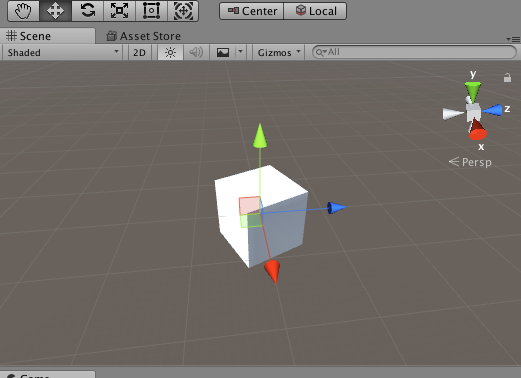Click the red X axis cone on orientation gizmo
The image size is (521, 378).
pyautogui.click(x=478, y=131)
